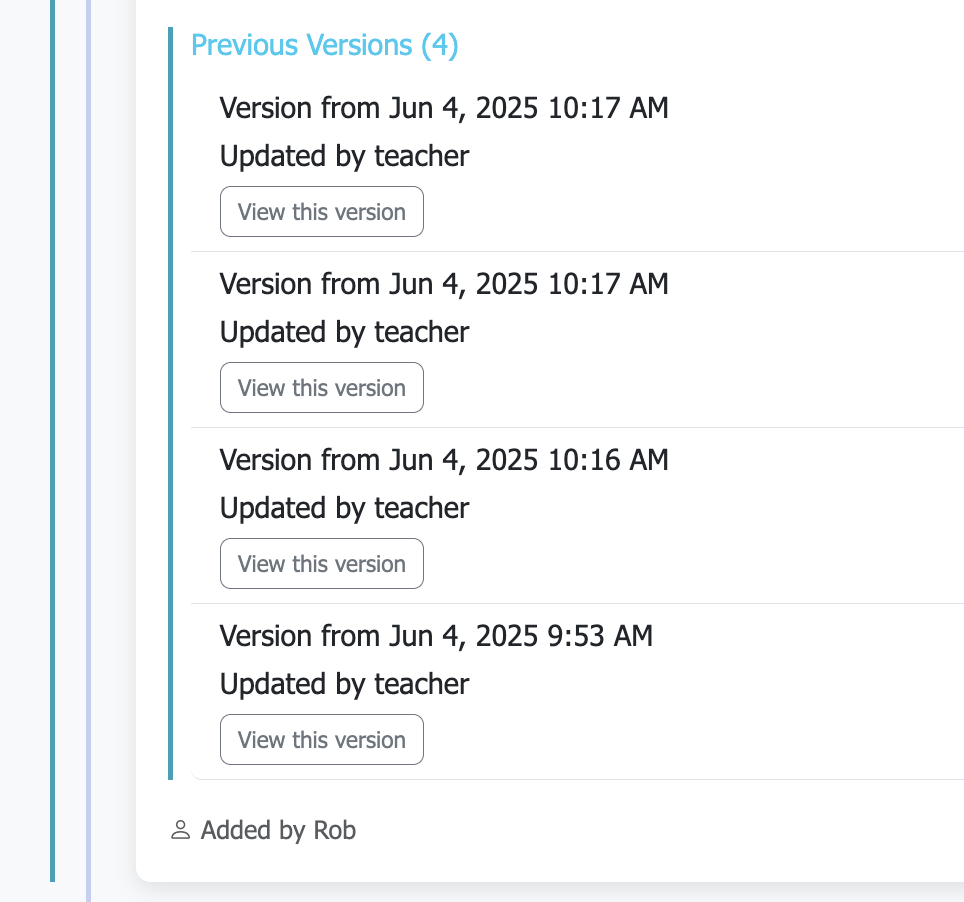Collapse the Previous Versions (4) section
The height and width of the screenshot is (902, 964).
click(324, 45)
